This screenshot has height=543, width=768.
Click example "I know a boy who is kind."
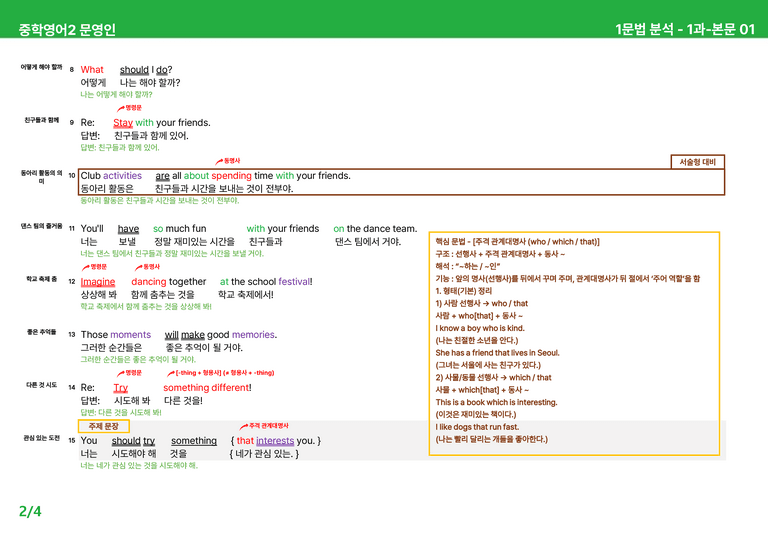[480, 328]
